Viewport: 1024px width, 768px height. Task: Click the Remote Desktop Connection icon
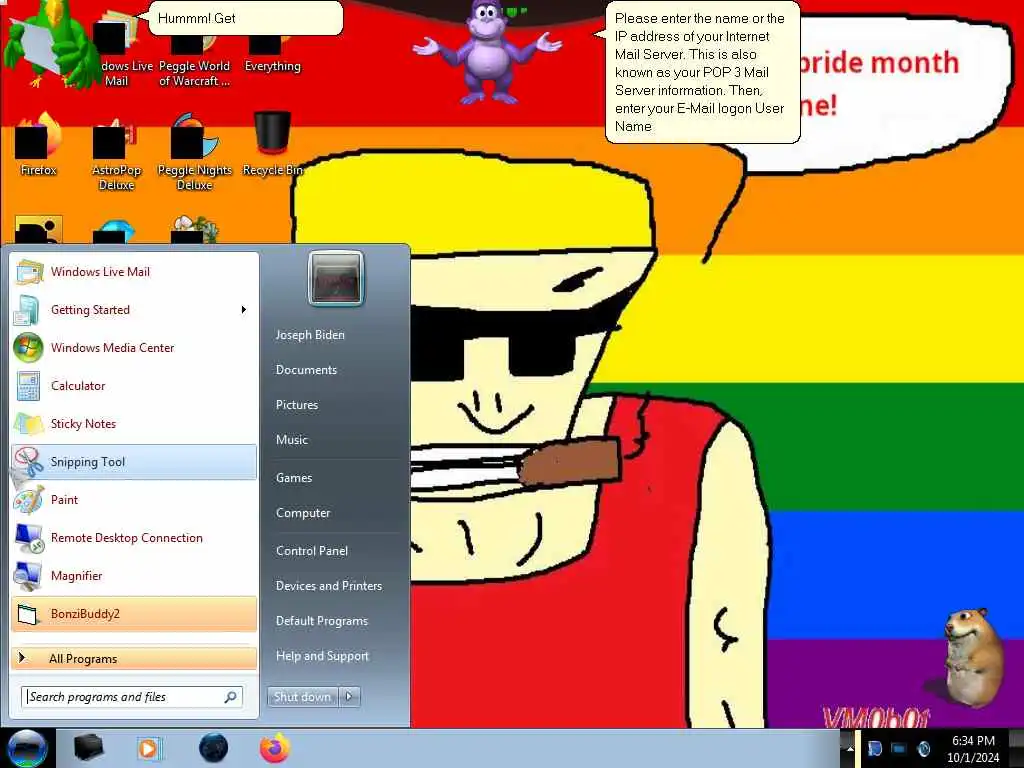click(29, 537)
